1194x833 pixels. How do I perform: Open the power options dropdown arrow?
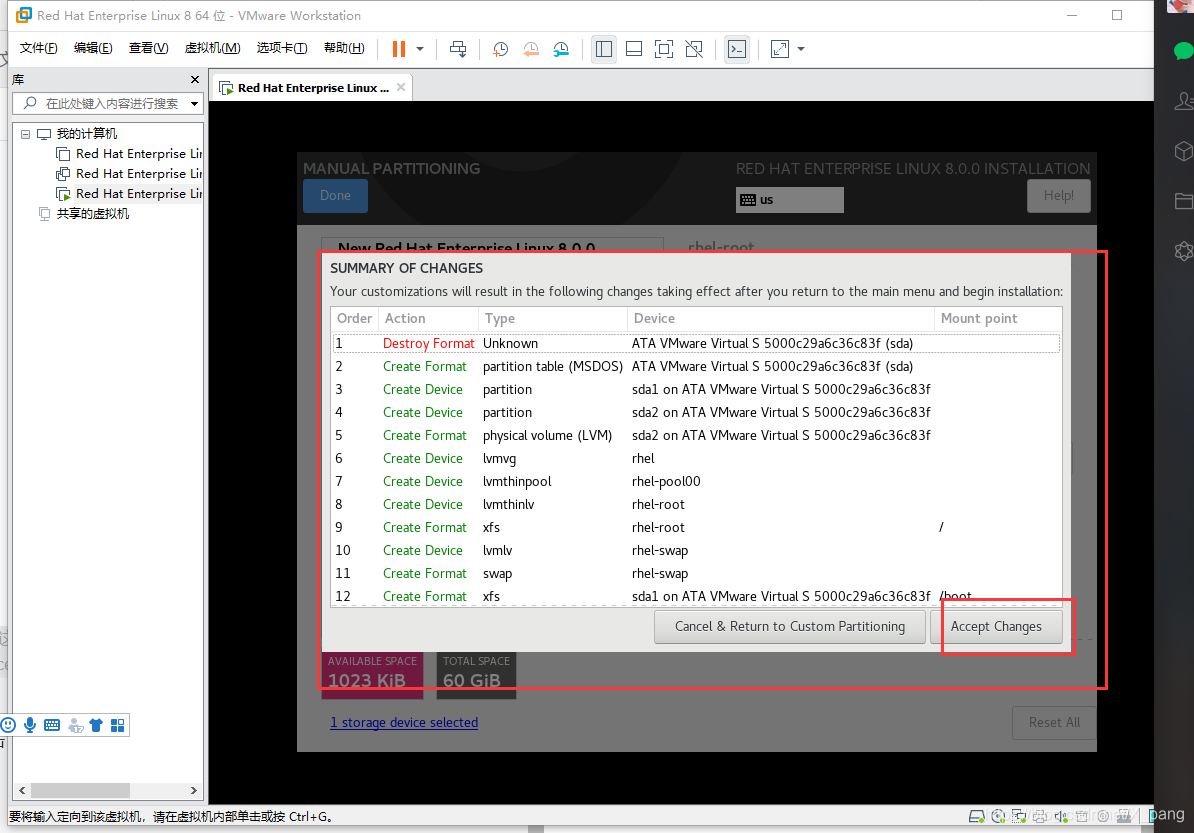[420, 49]
